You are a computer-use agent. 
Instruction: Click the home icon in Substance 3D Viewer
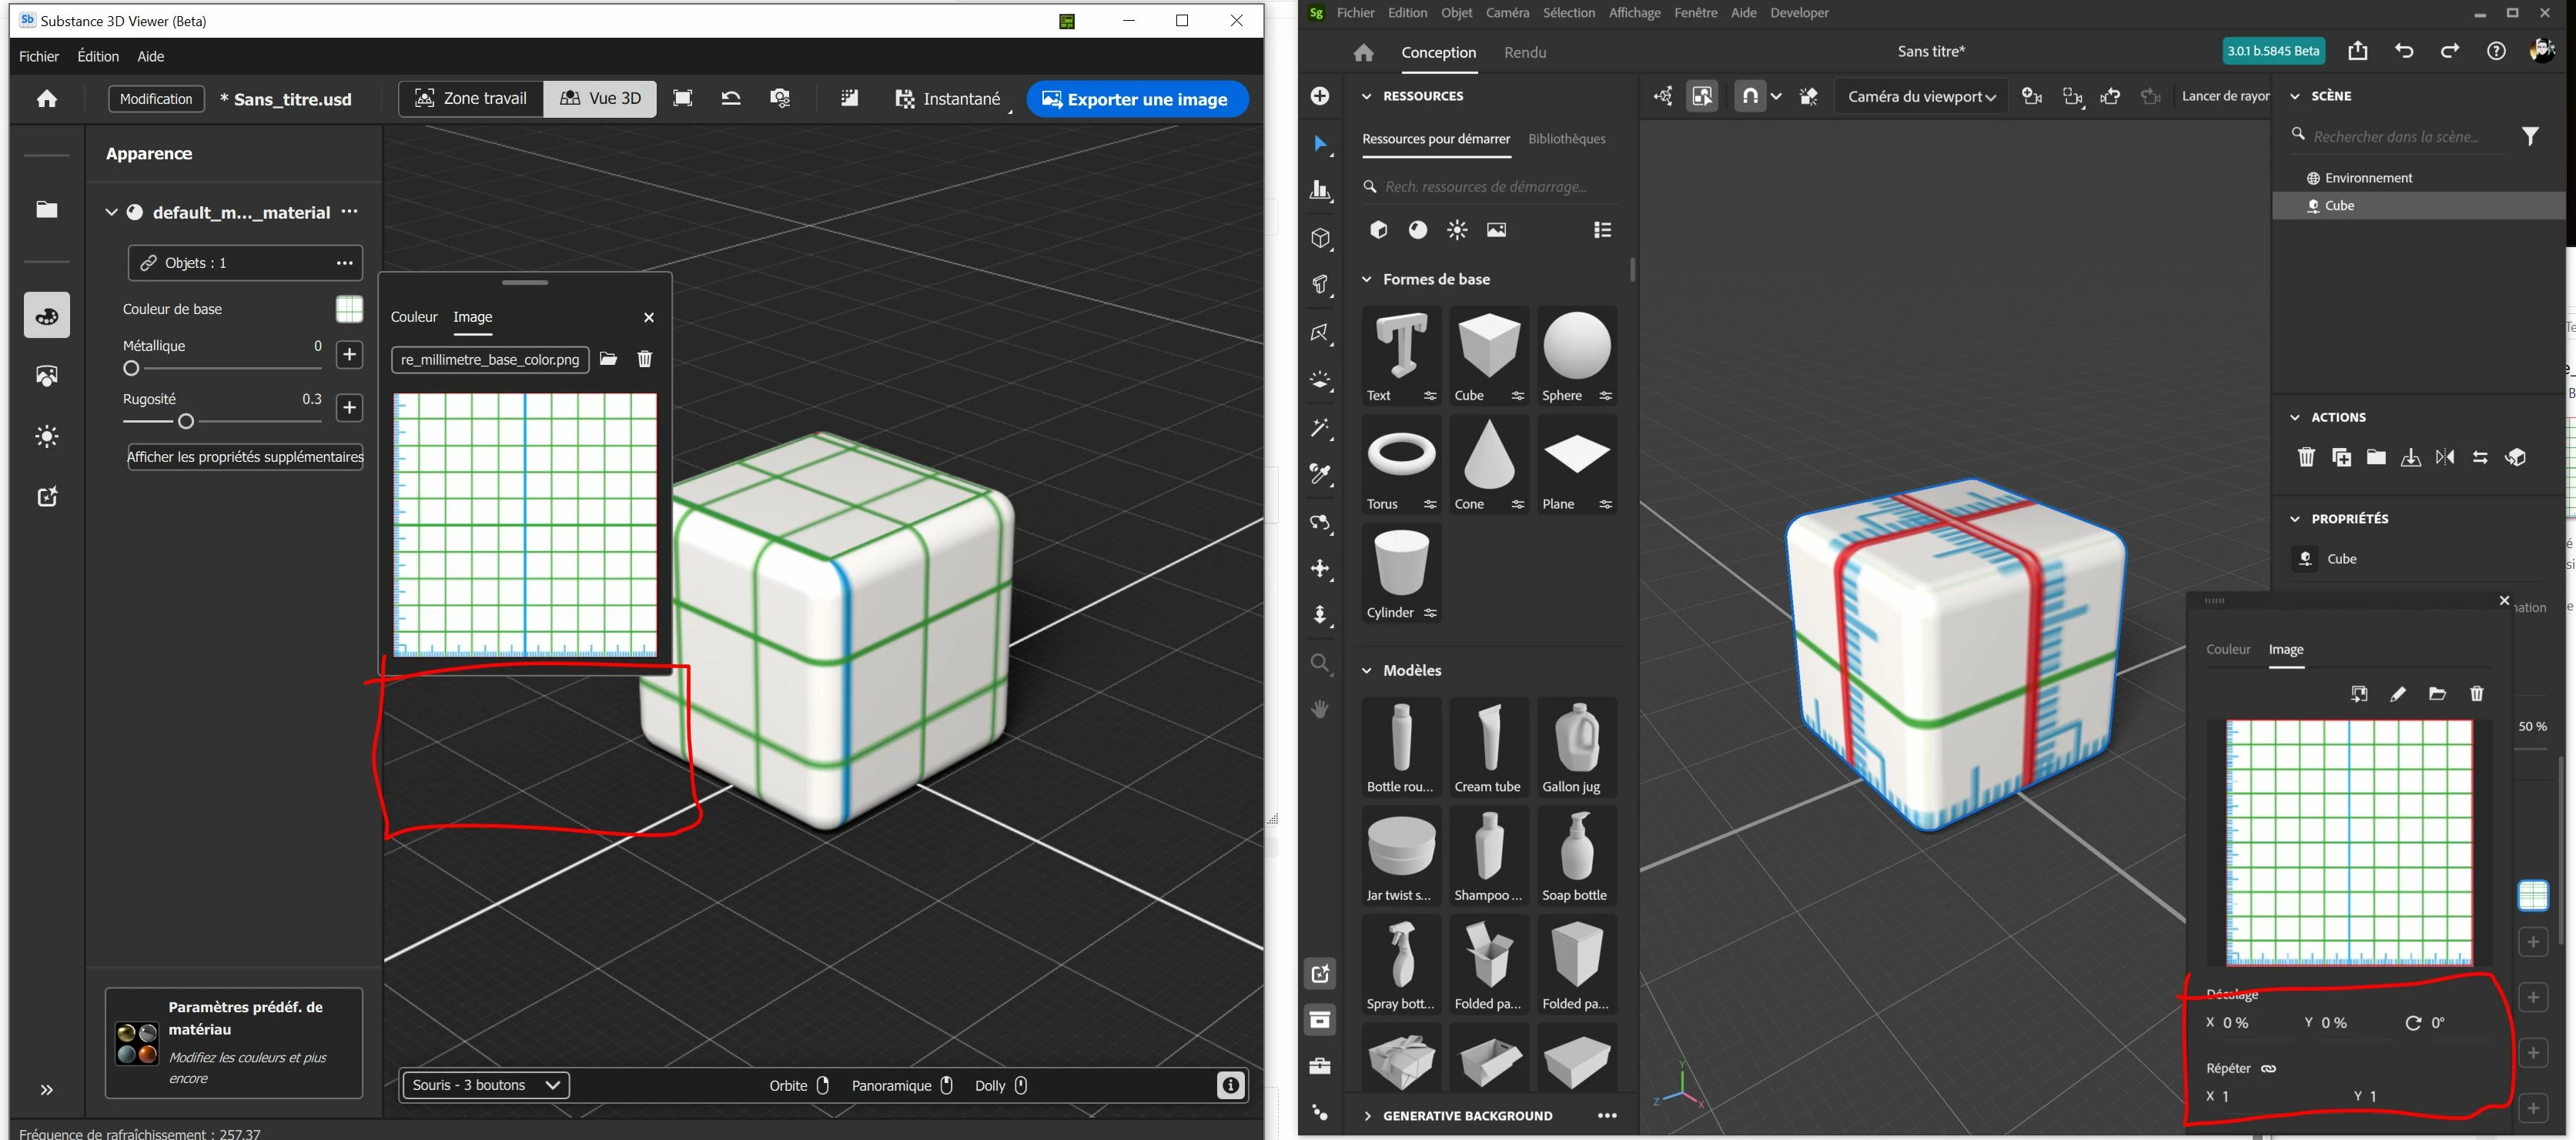[x=47, y=99]
